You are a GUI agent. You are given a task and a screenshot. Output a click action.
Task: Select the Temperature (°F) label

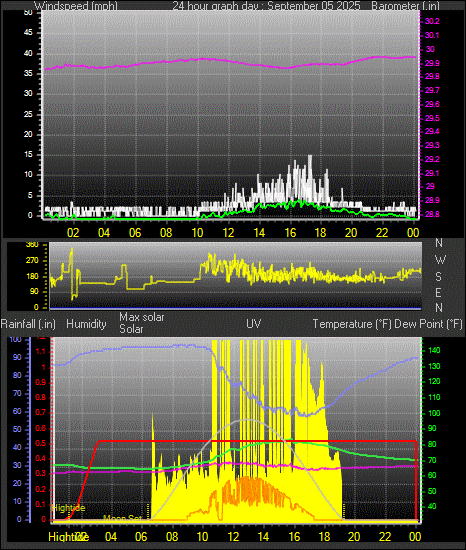352,324
